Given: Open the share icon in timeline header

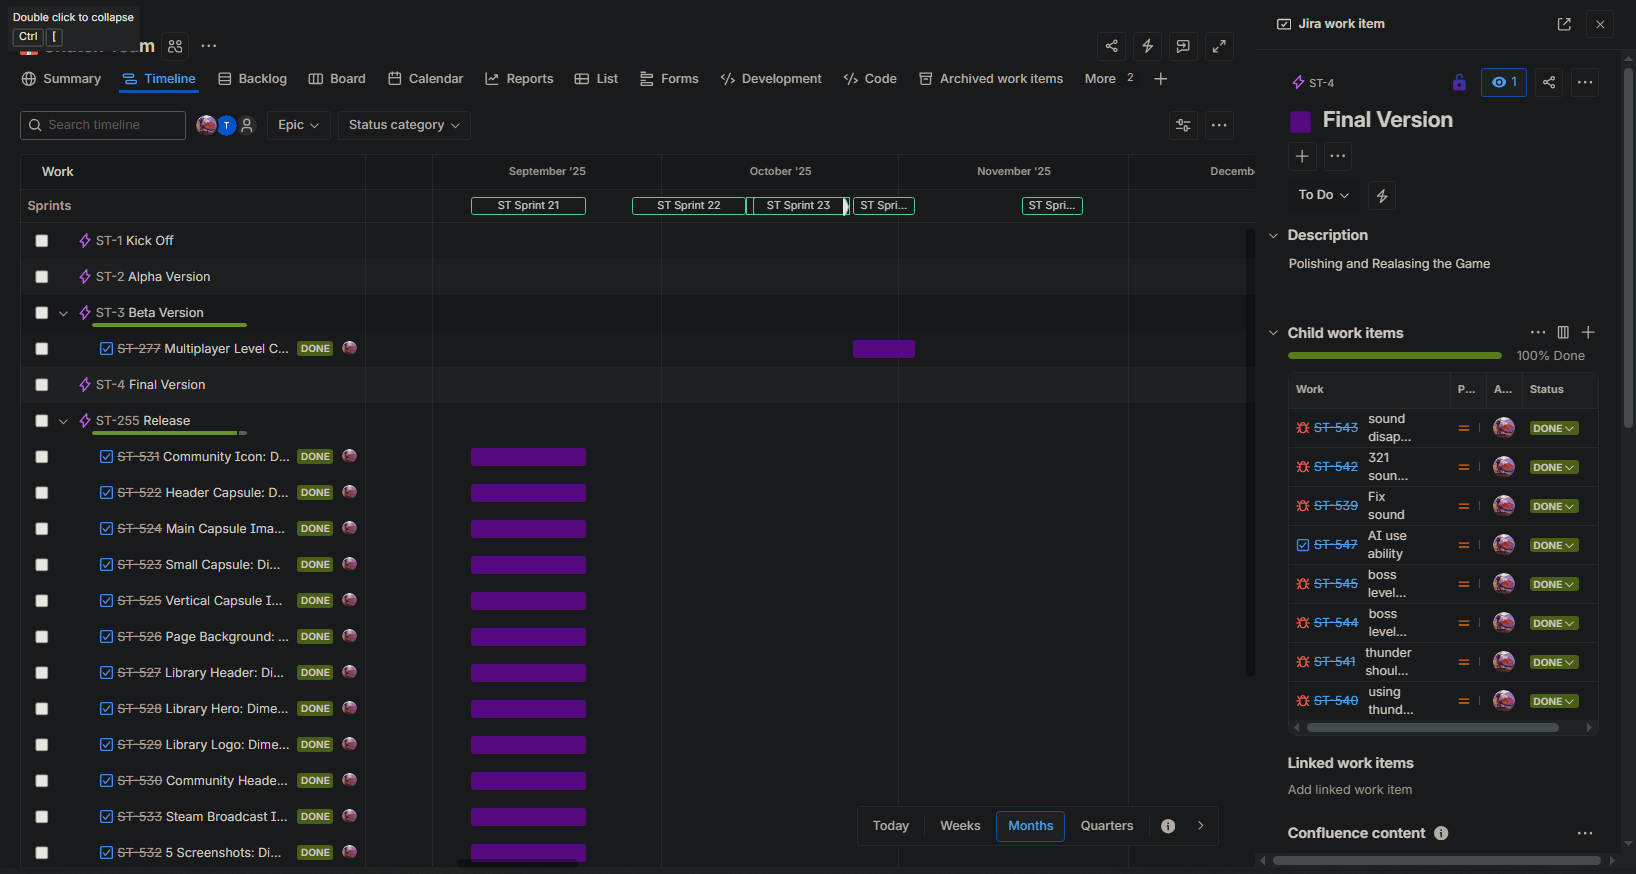Looking at the screenshot, I should [x=1111, y=46].
